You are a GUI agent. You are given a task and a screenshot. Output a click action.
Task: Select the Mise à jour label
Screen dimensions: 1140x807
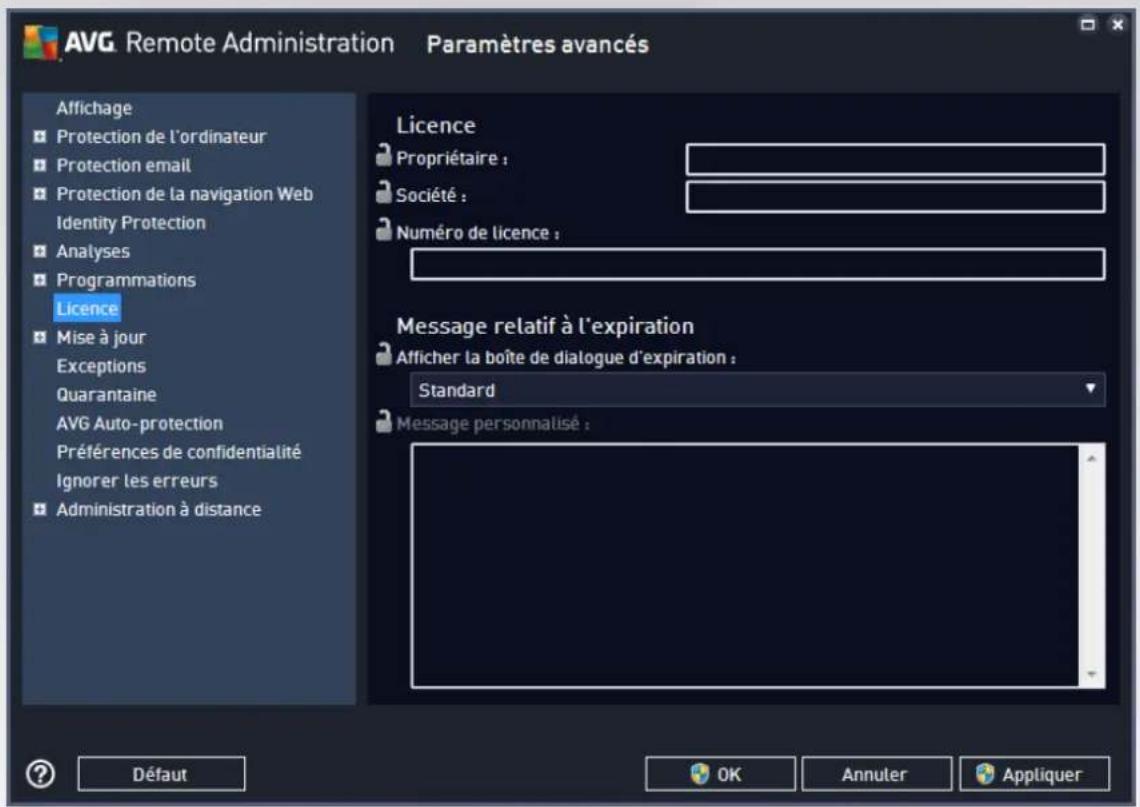coord(101,337)
